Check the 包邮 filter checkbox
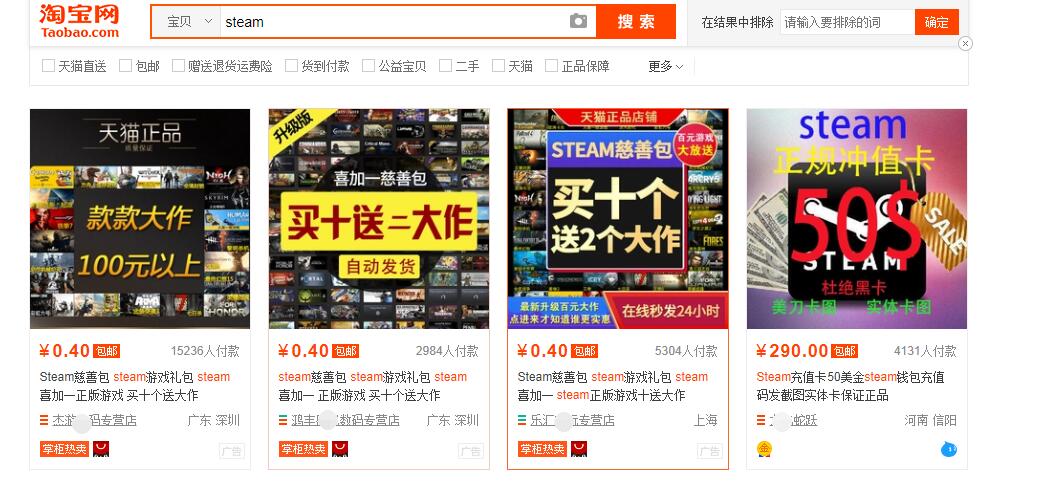 click(x=125, y=65)
